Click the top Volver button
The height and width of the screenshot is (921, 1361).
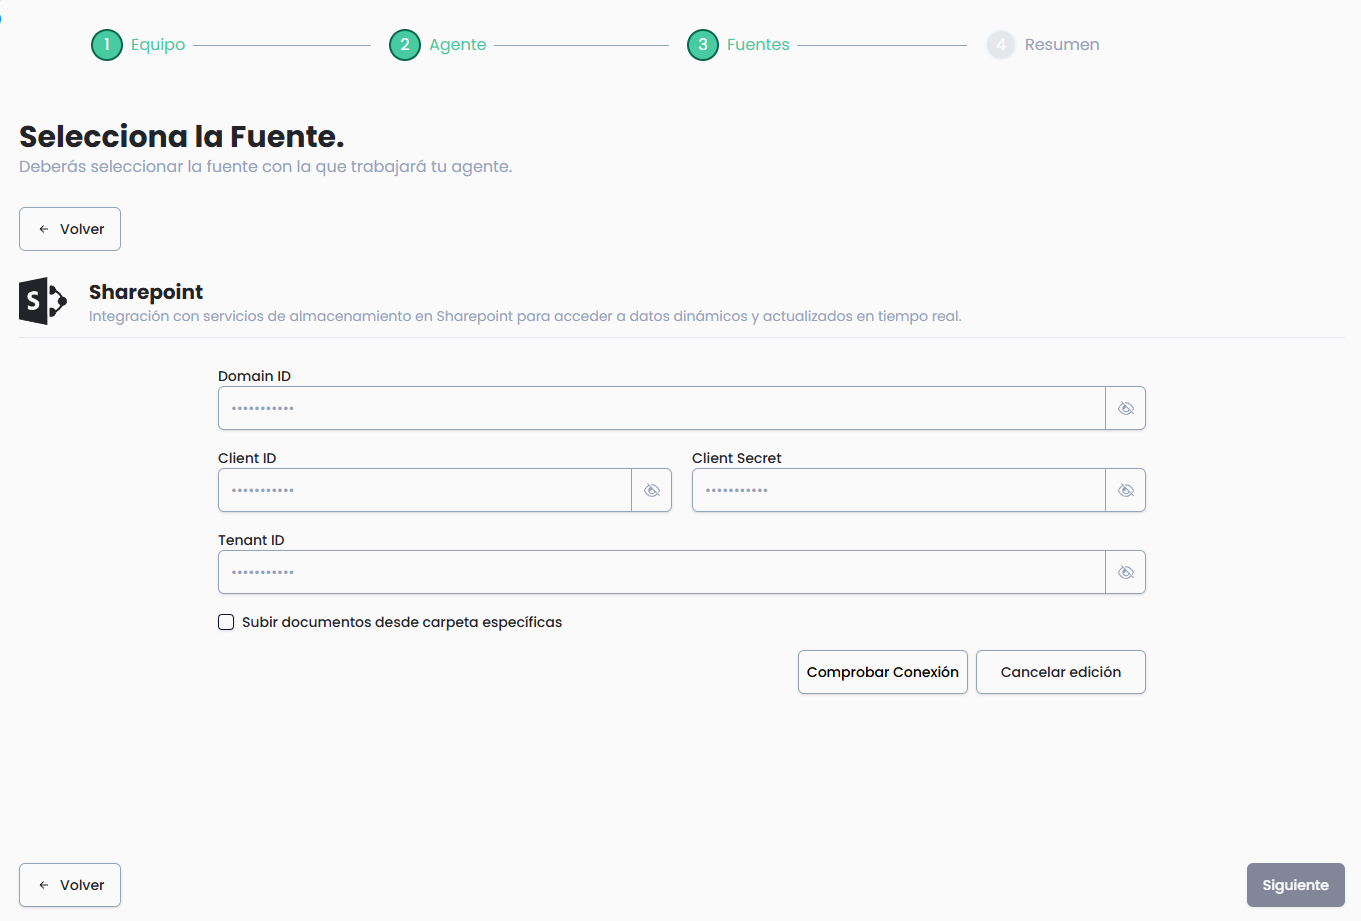point(70,229)
